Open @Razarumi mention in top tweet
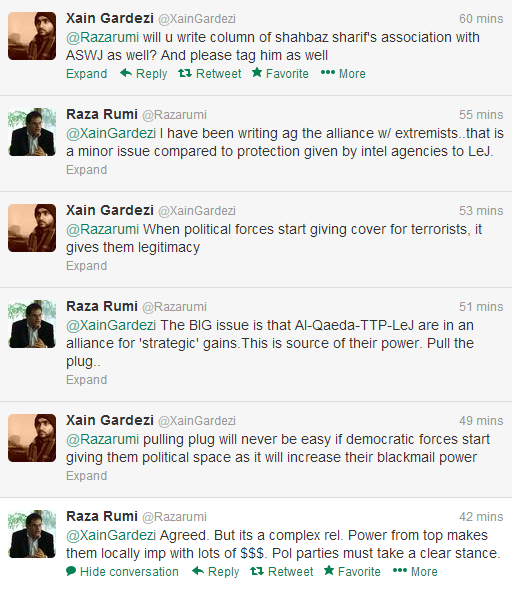 pos(103,37)
